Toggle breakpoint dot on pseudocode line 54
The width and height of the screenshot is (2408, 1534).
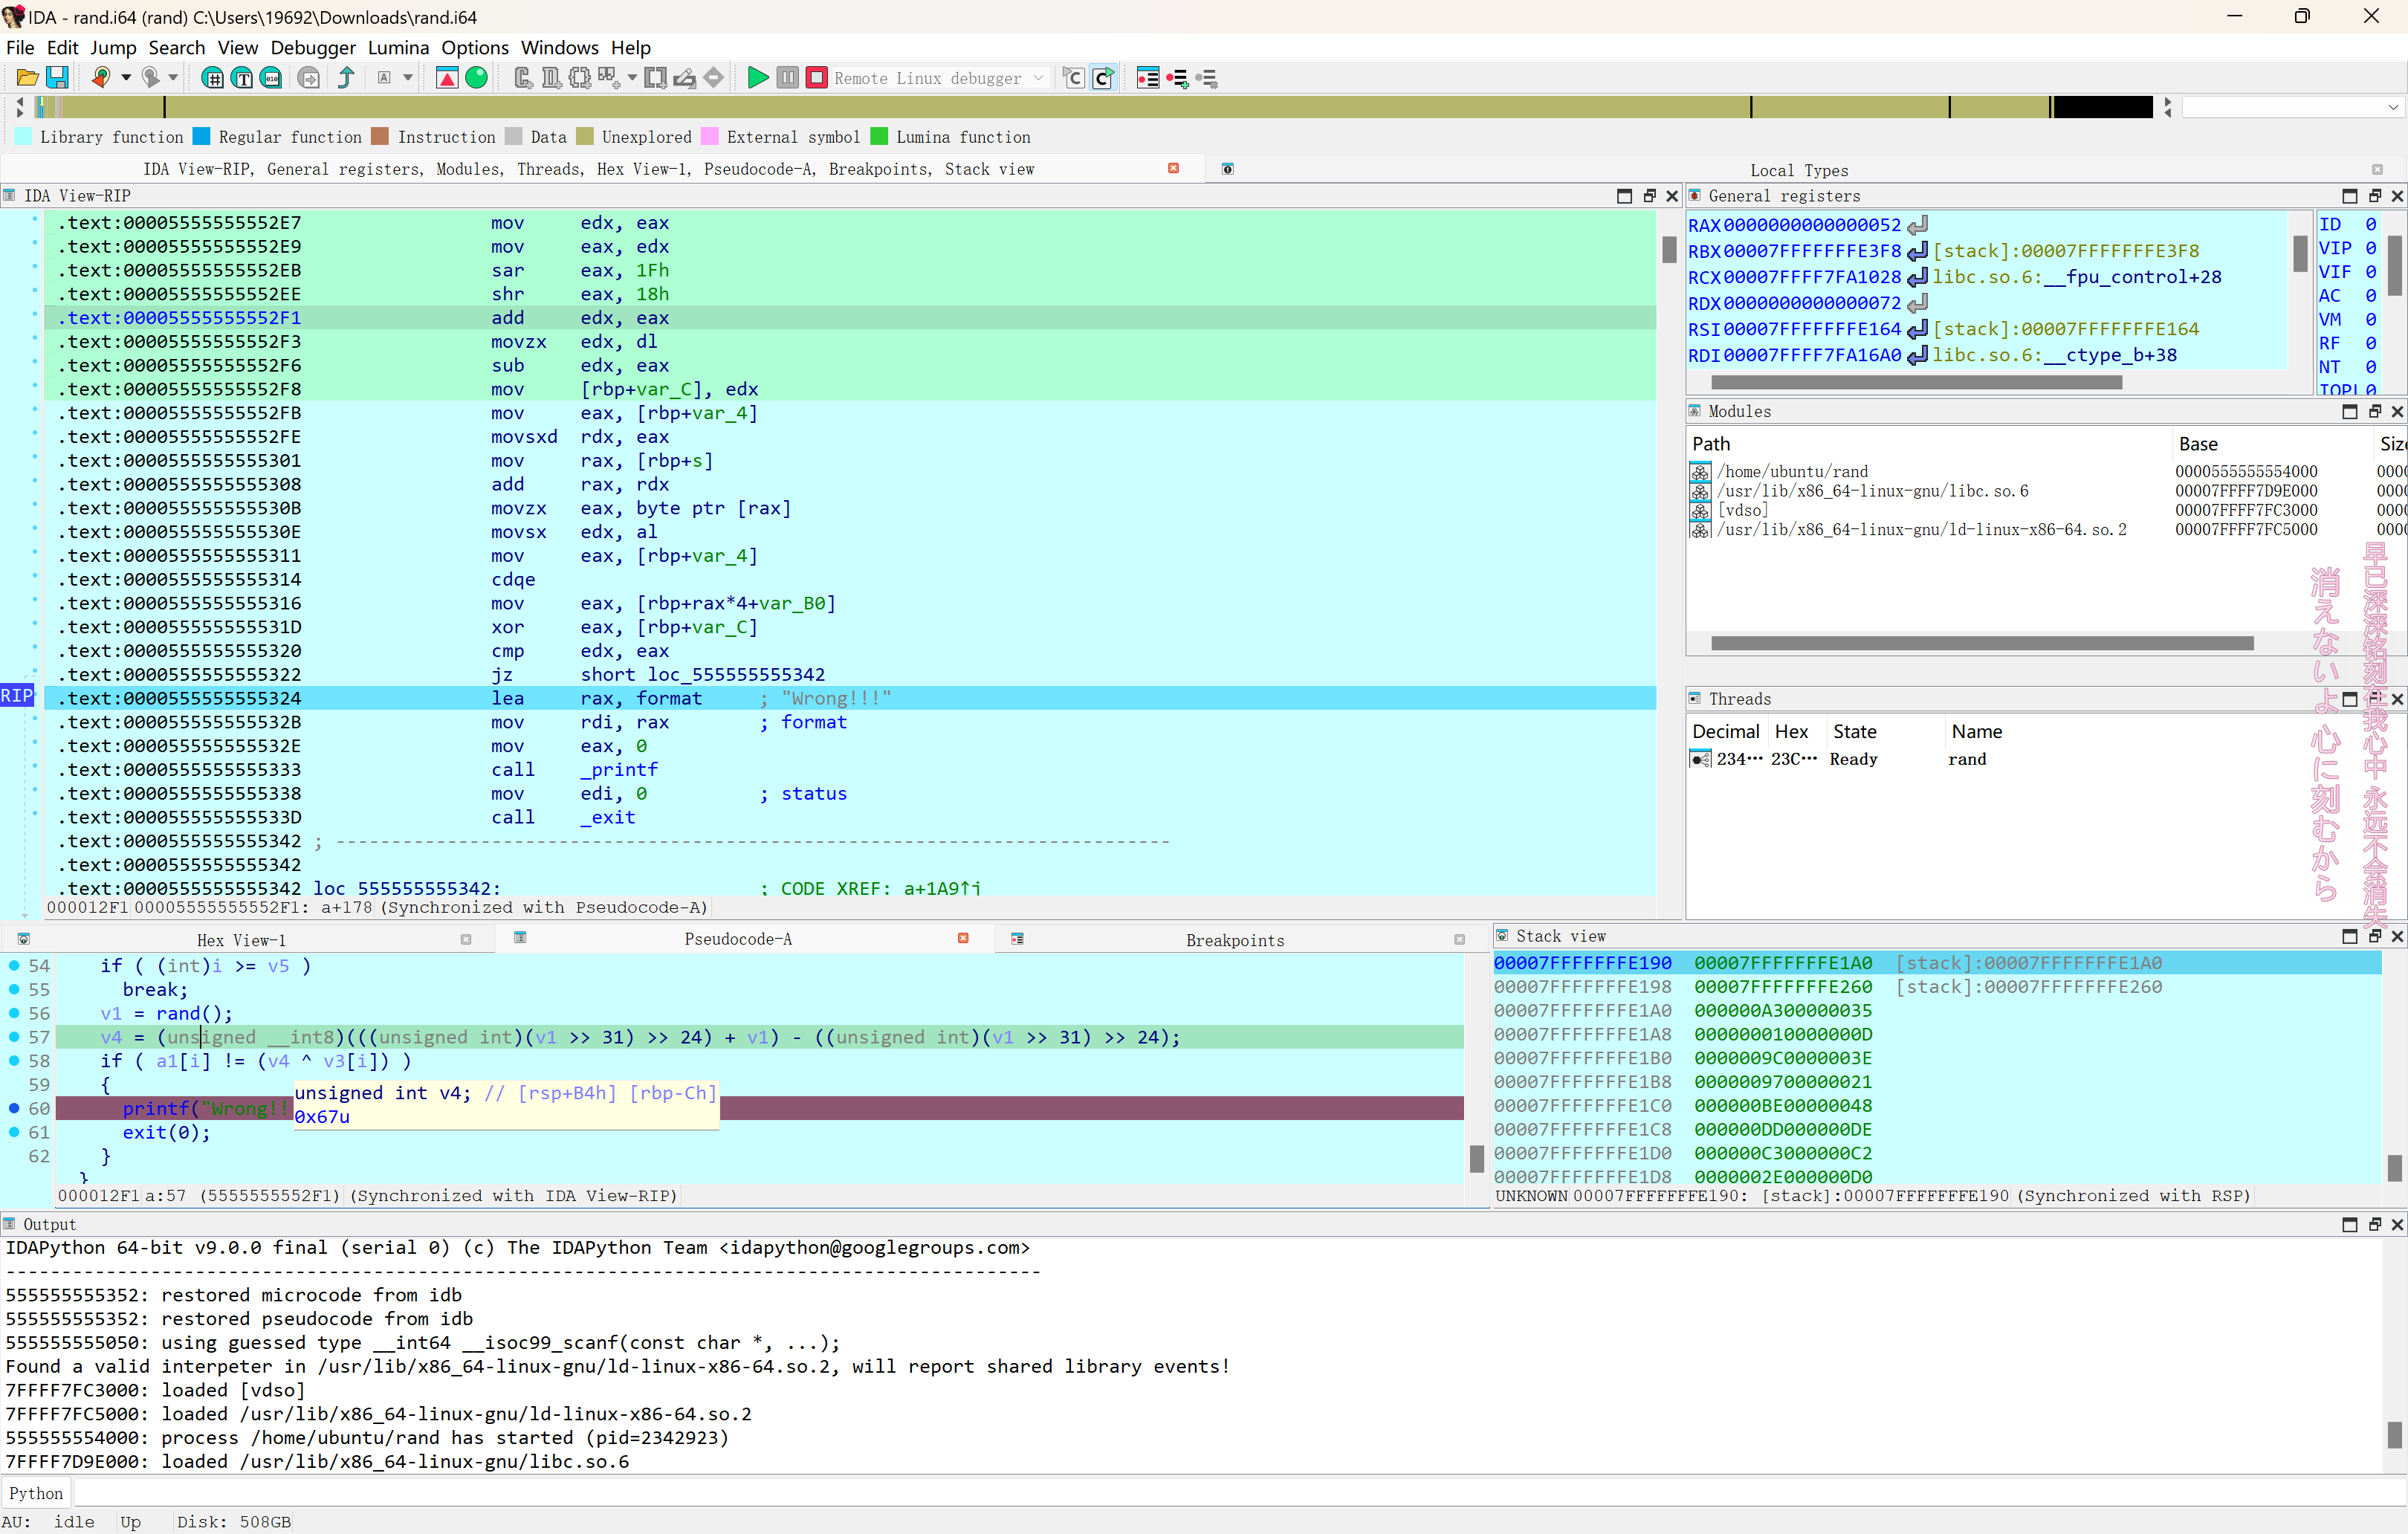pyautogui.click(x=14, y=965)
